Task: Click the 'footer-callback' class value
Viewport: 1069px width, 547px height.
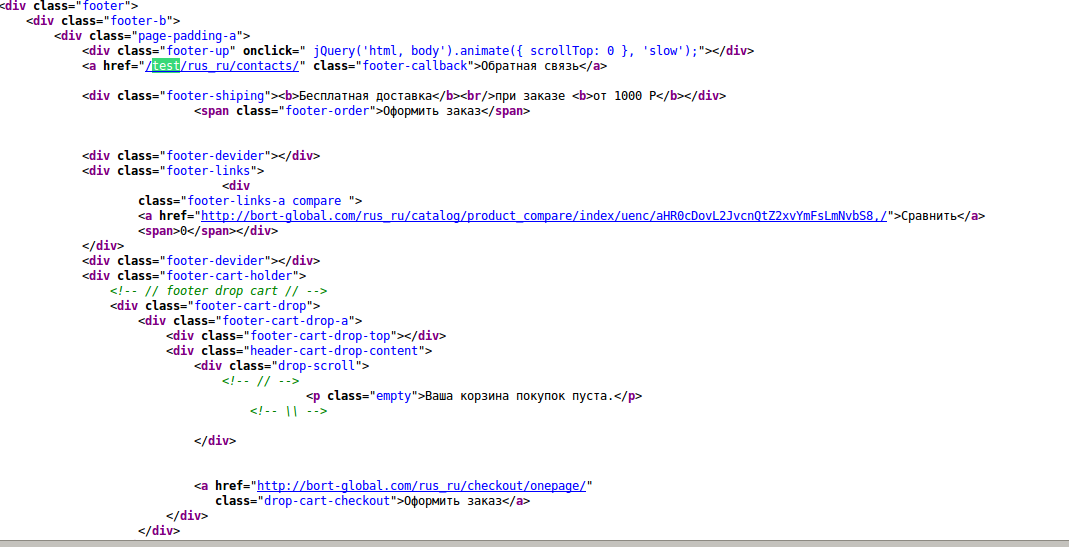Action: (x=415, y=66)
